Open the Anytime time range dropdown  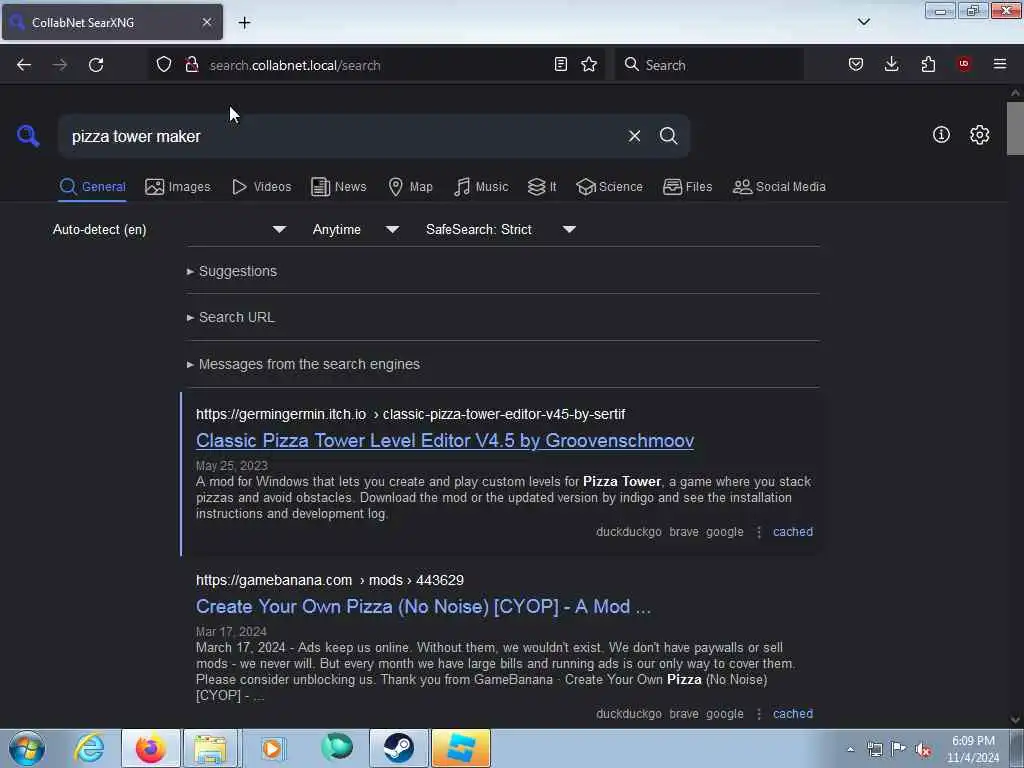click(355, 229)
